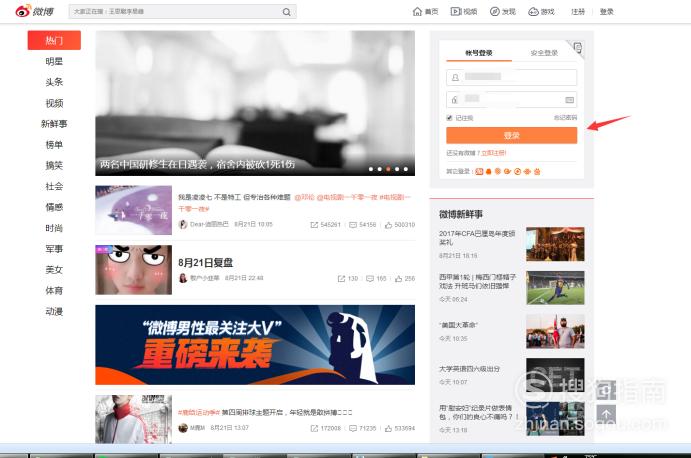The height and width of the screenshot is (458, 691).
Task: Select the last carousel dot
Action: click(406, 169)
